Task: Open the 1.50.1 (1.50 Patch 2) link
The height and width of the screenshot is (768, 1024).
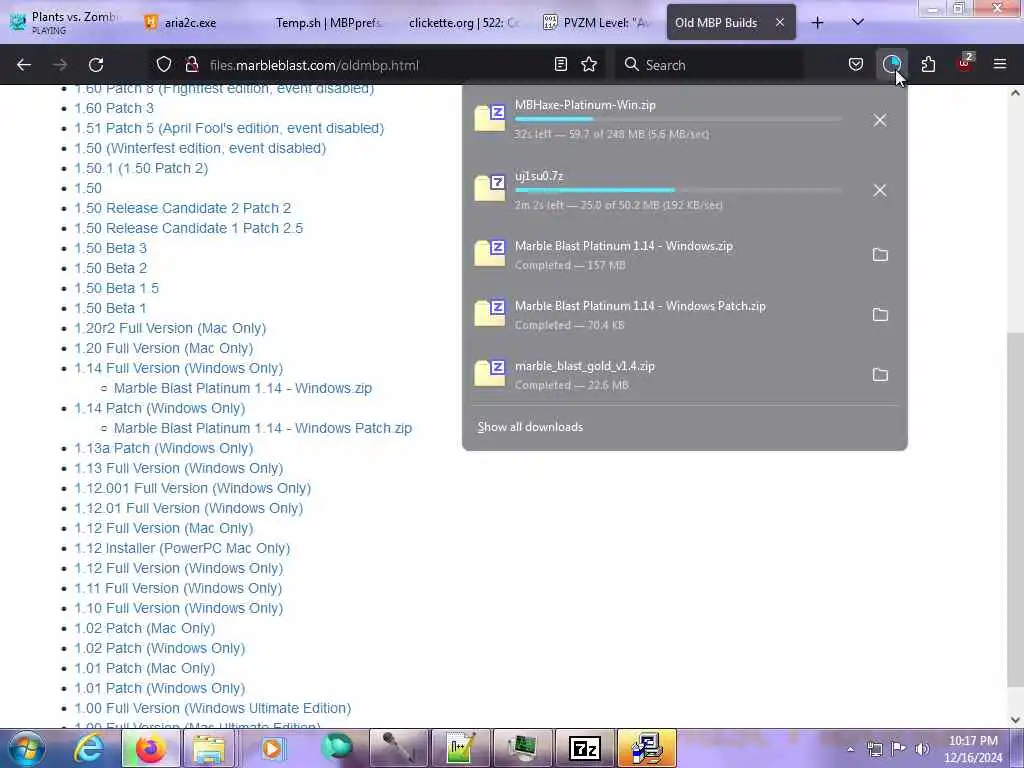Action: pyautogui.click(x=141, y=168)
